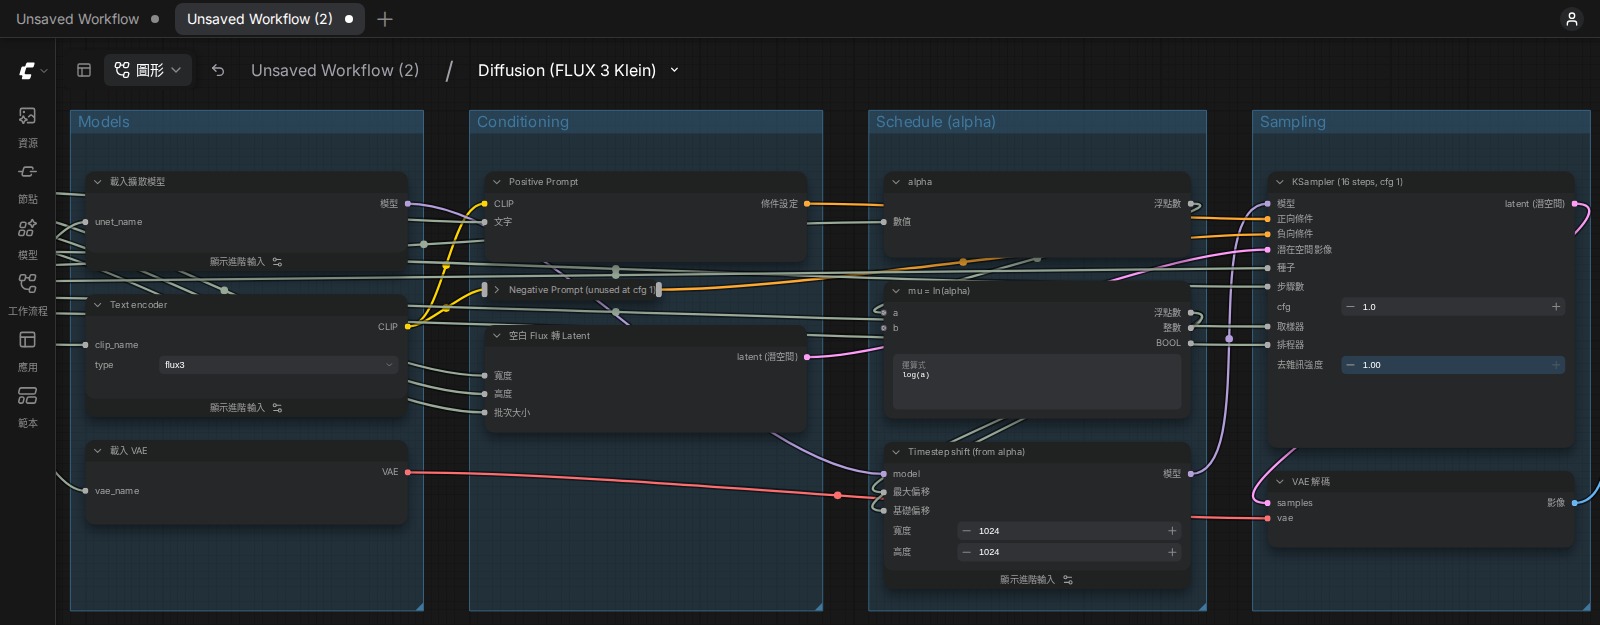Collapse the Timestep shift (from alpha) node
Viewport: 1600px width, 625px height.
pyautogui.click(x=896, y=452)
